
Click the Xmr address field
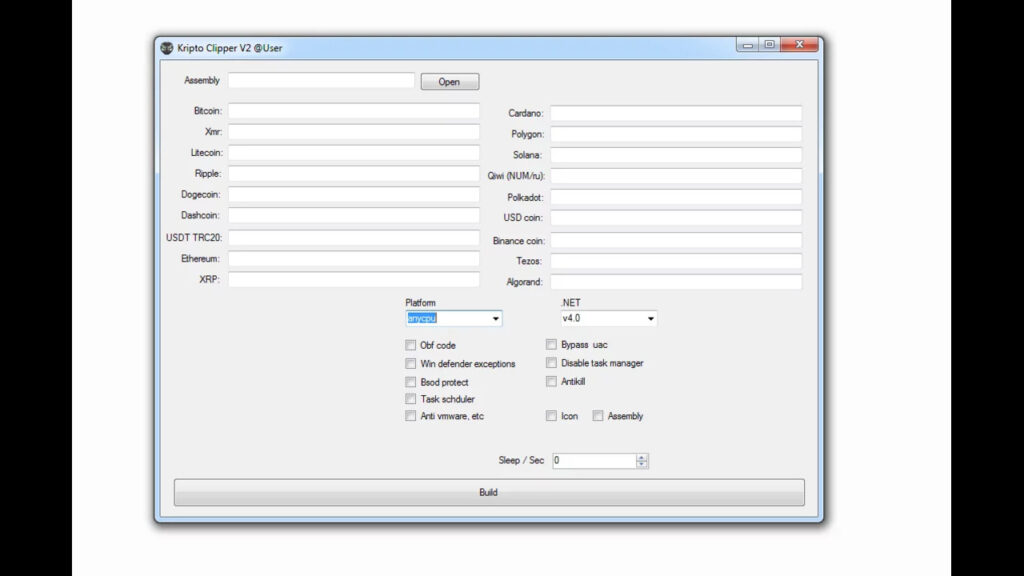[353, 132]
